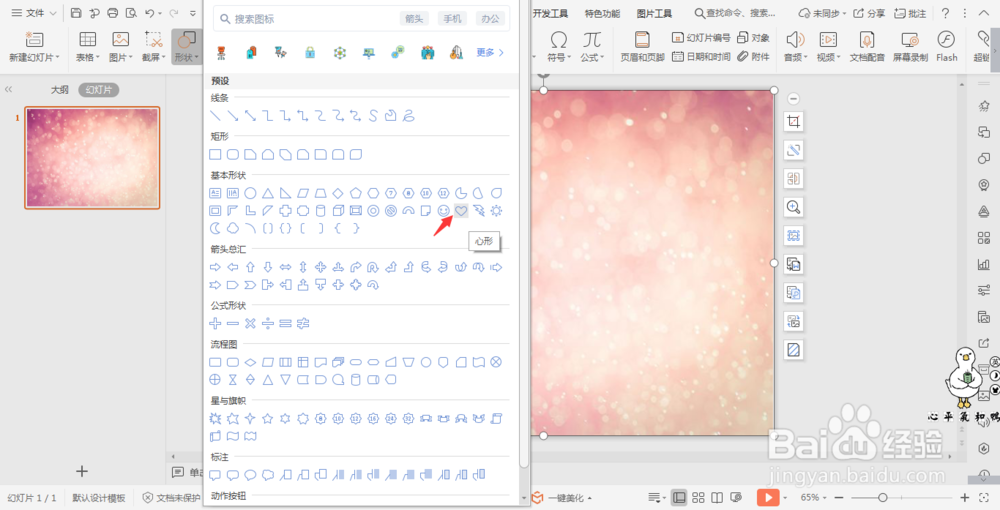Pick the up arrow block shape
Viewport: 1000px width, 510px height.
click(x=251, y=267)
